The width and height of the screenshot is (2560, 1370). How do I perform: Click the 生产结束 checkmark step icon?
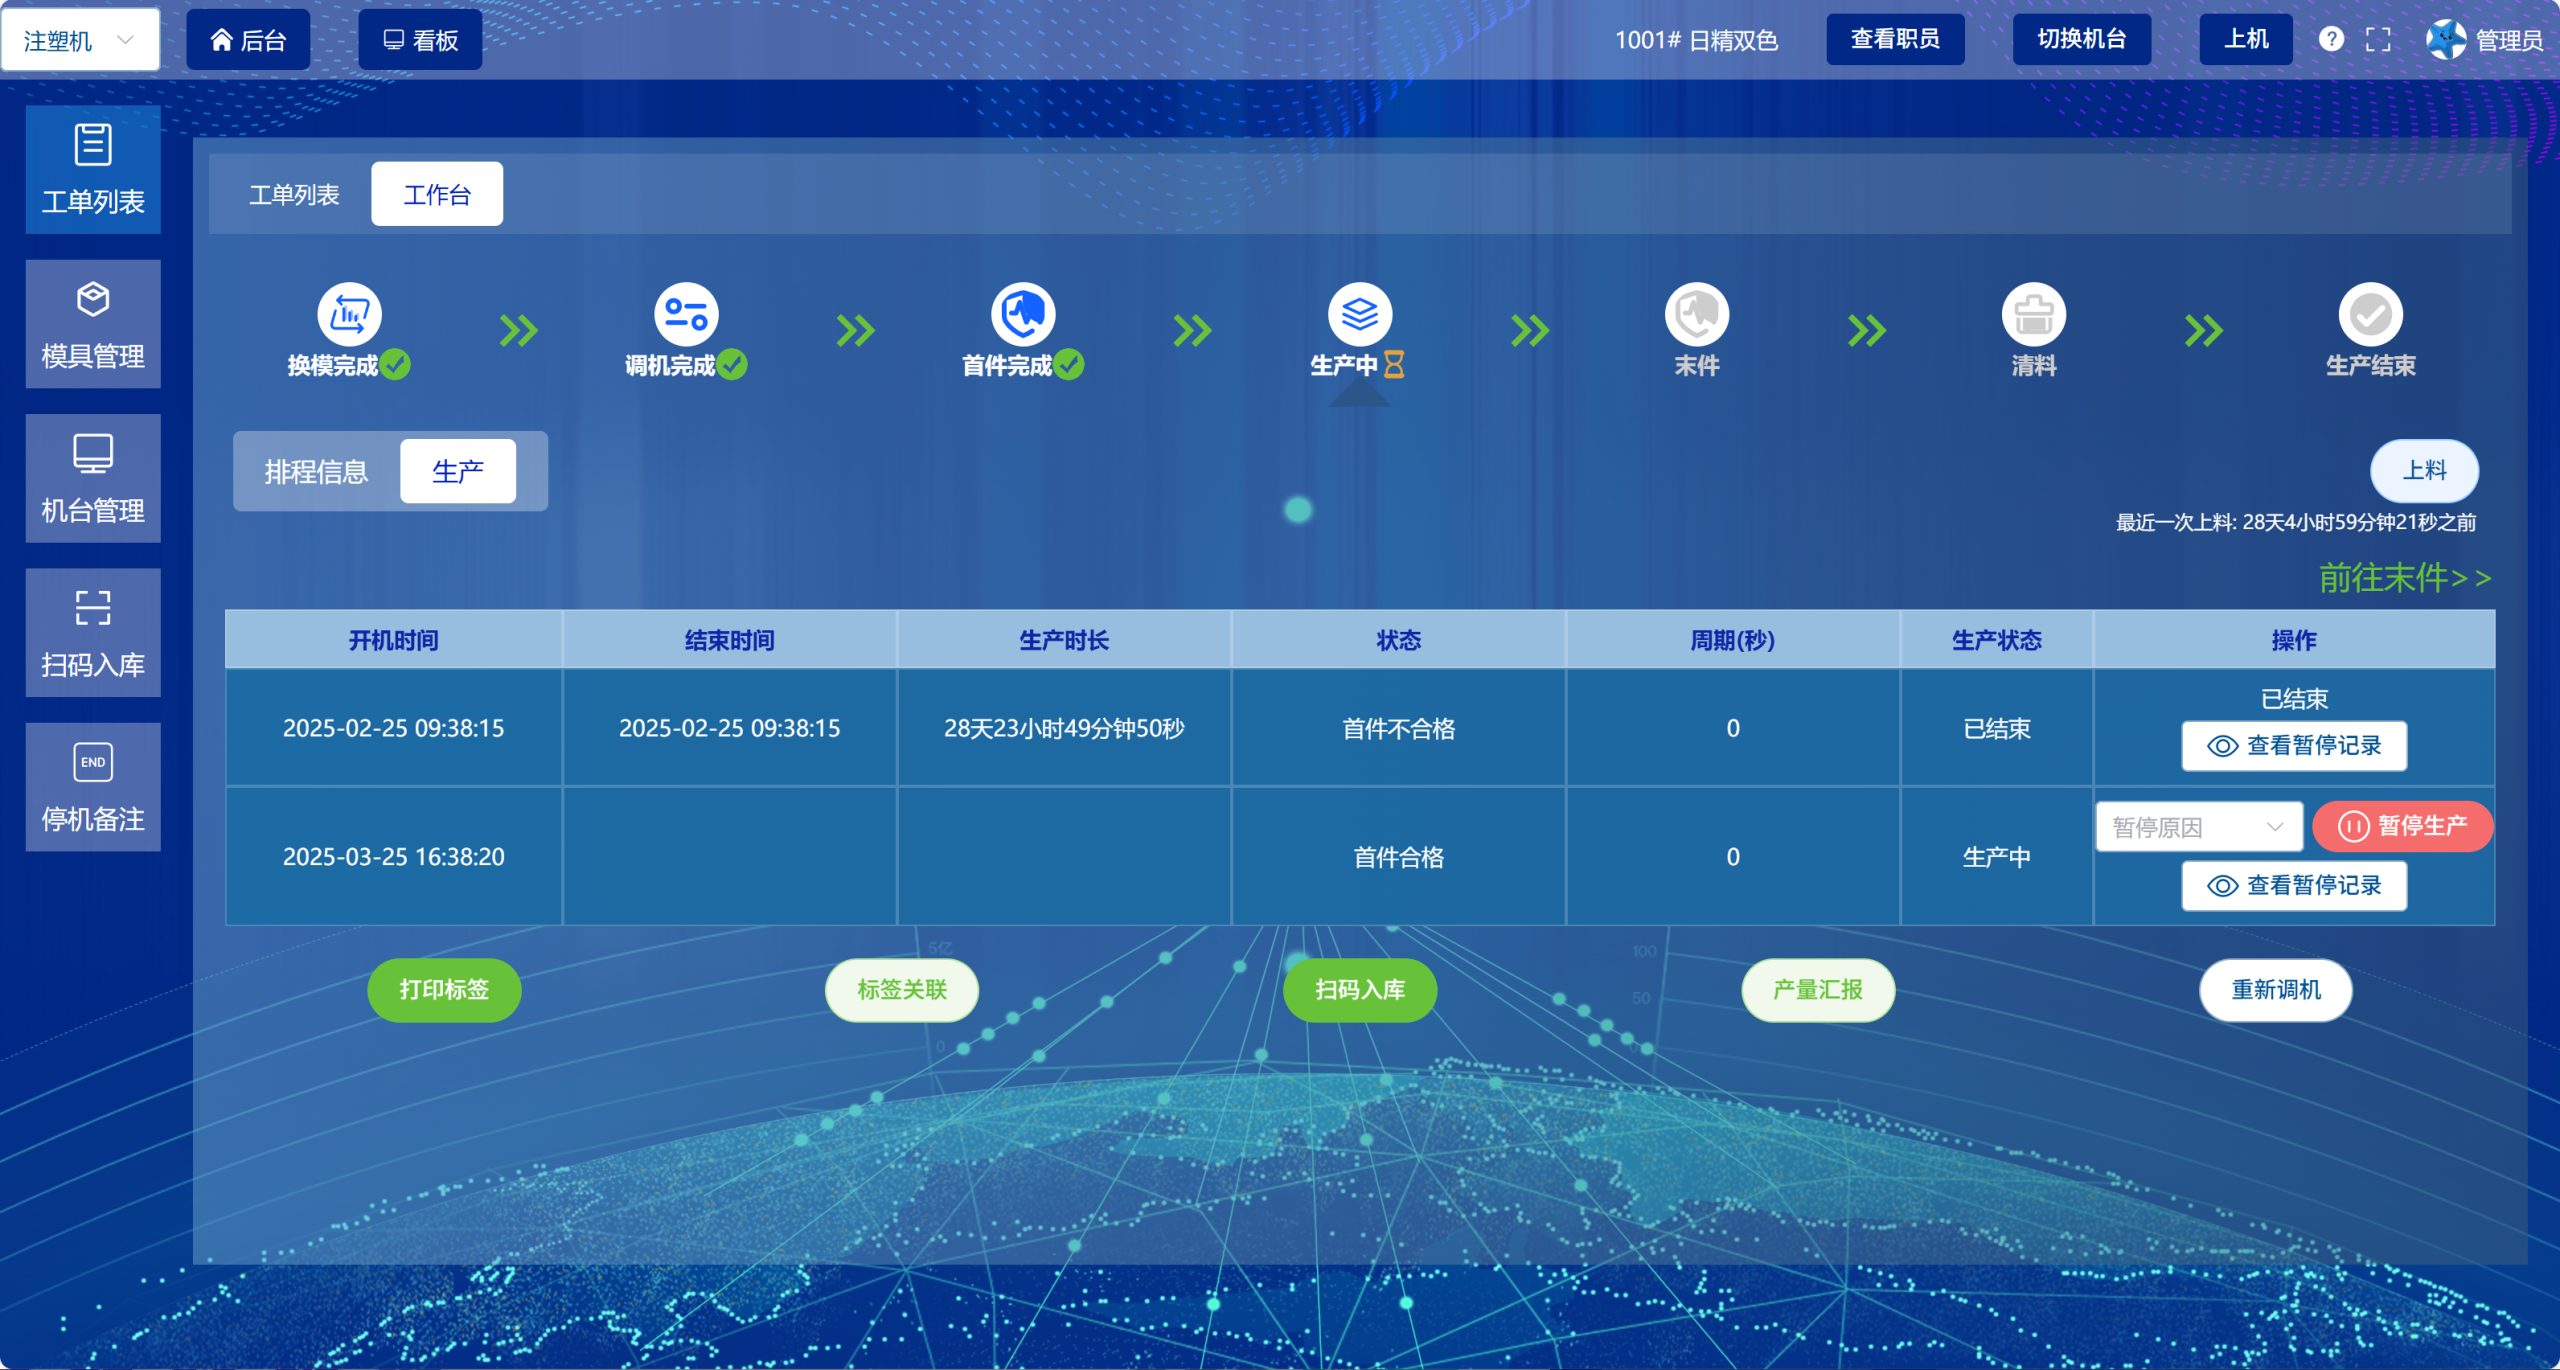[x=2370, y=314]
